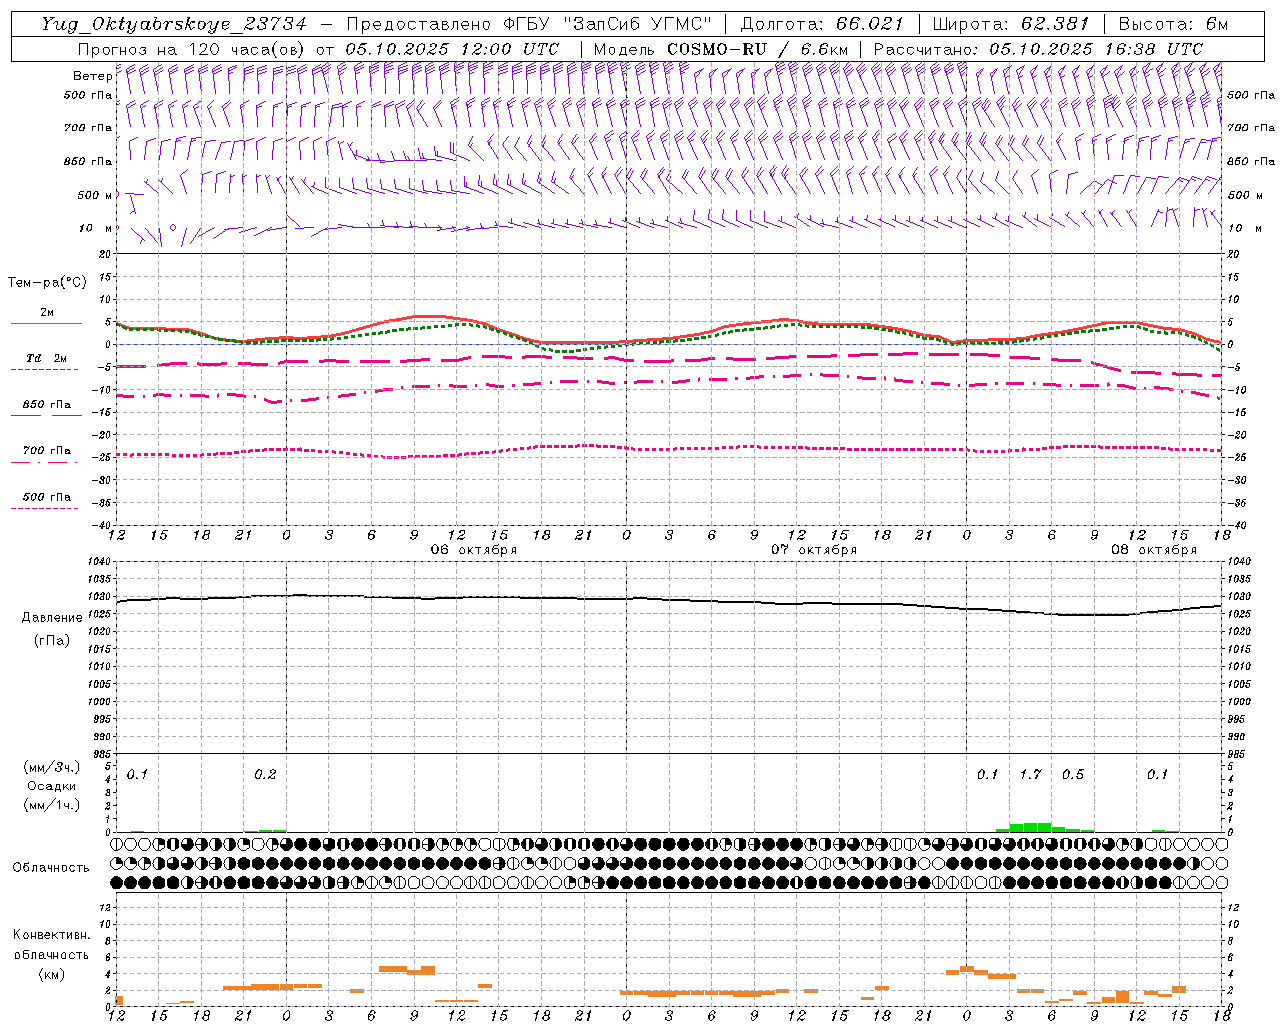Select the '850 гПа' temperature legend entry

[46, 405]
